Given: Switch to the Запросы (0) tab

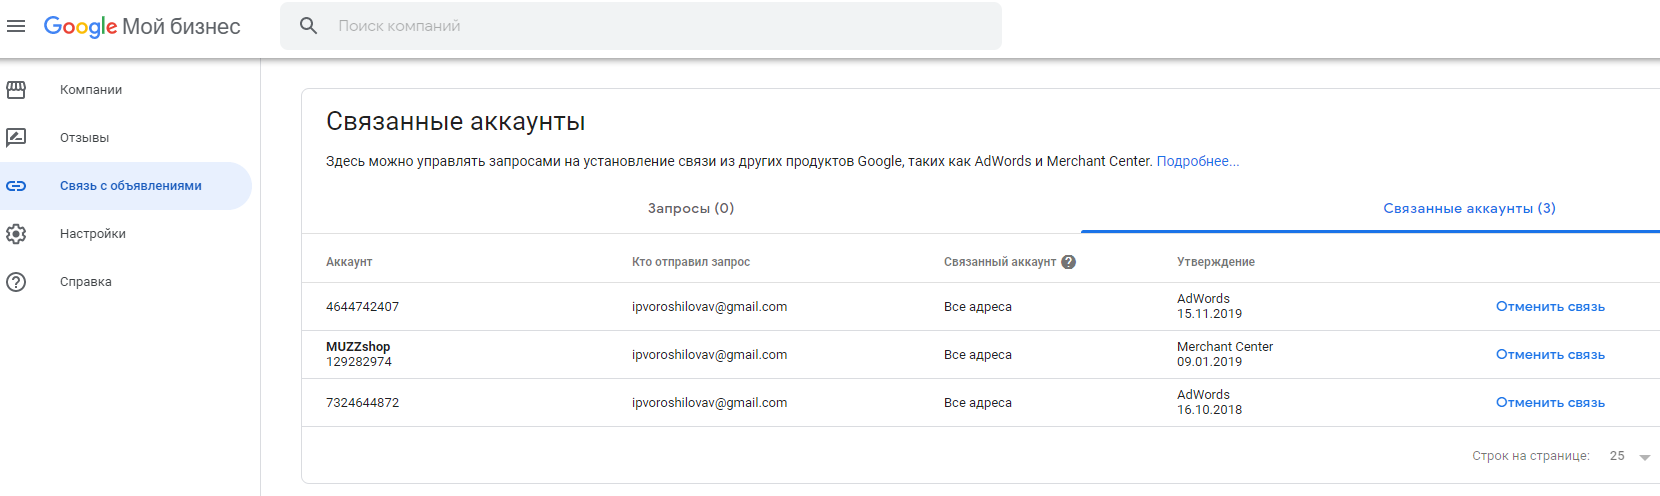Looking at the screenshot, I should [691, 208].
